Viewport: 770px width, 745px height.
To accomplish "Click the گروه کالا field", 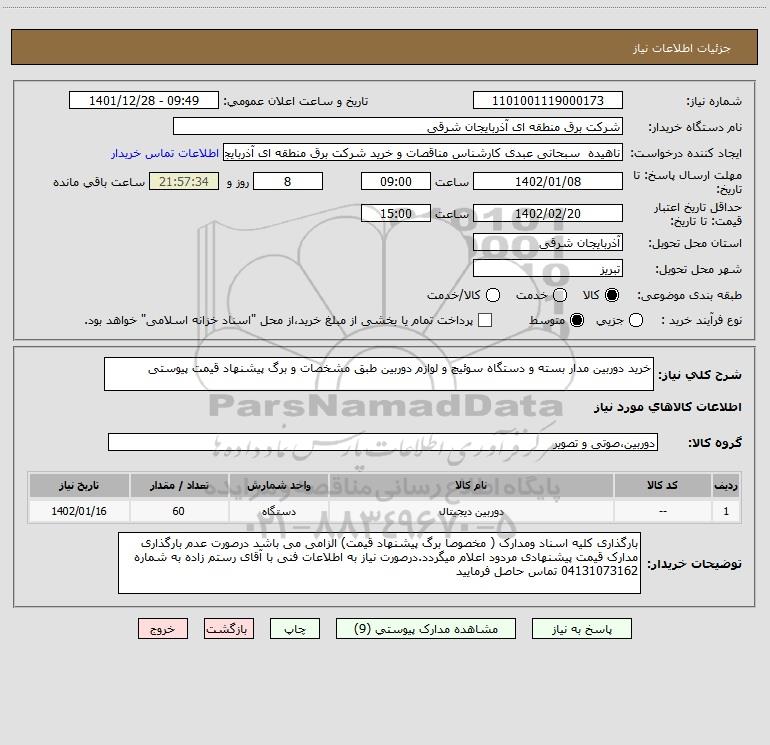I will pyautogui.click(x=383, y=442).
